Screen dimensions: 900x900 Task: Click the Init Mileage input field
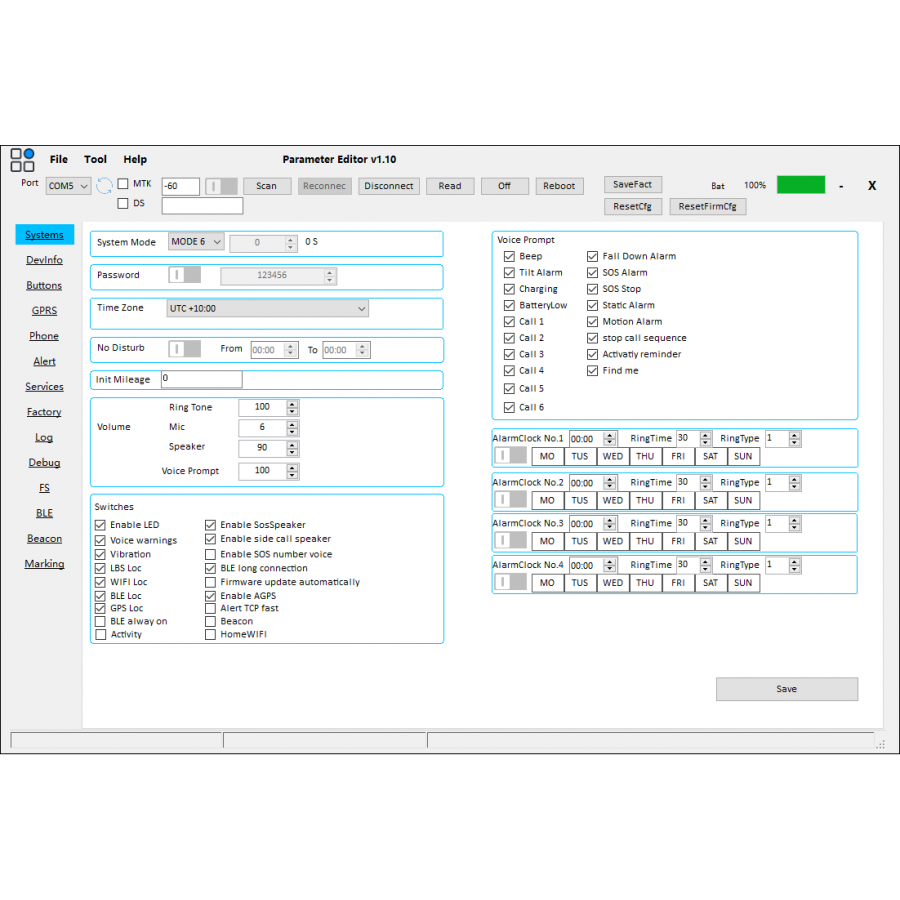point(201,379)
